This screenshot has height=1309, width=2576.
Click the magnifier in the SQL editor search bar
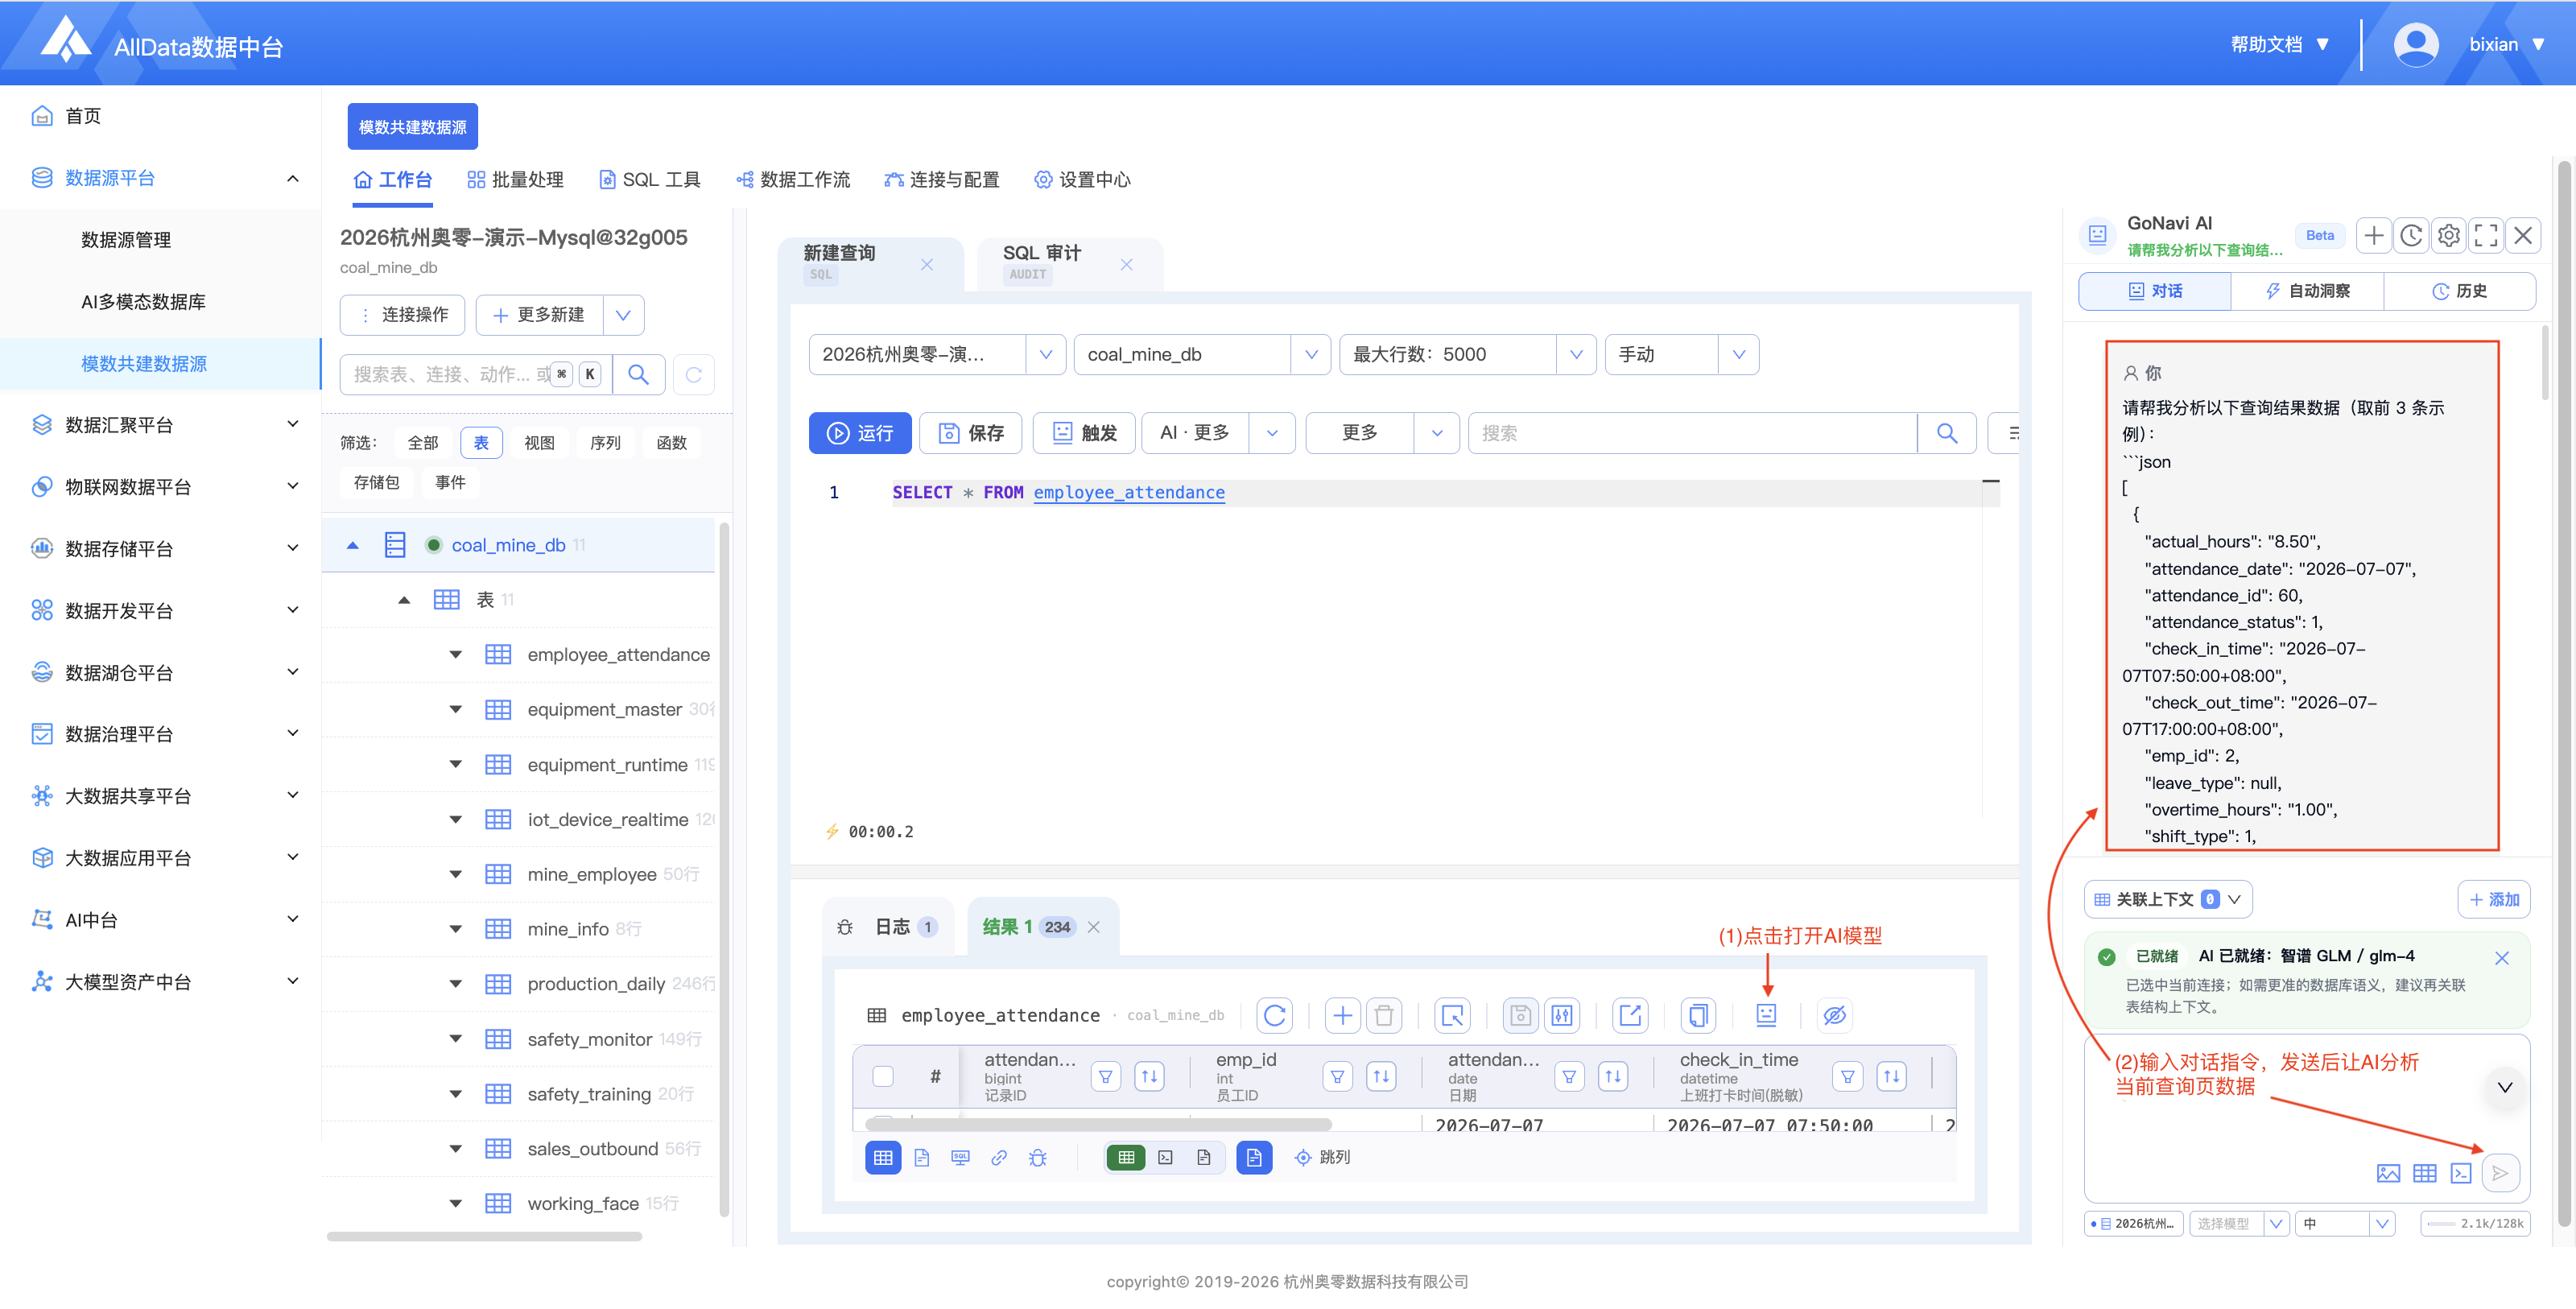click(x=1946, y=433)
